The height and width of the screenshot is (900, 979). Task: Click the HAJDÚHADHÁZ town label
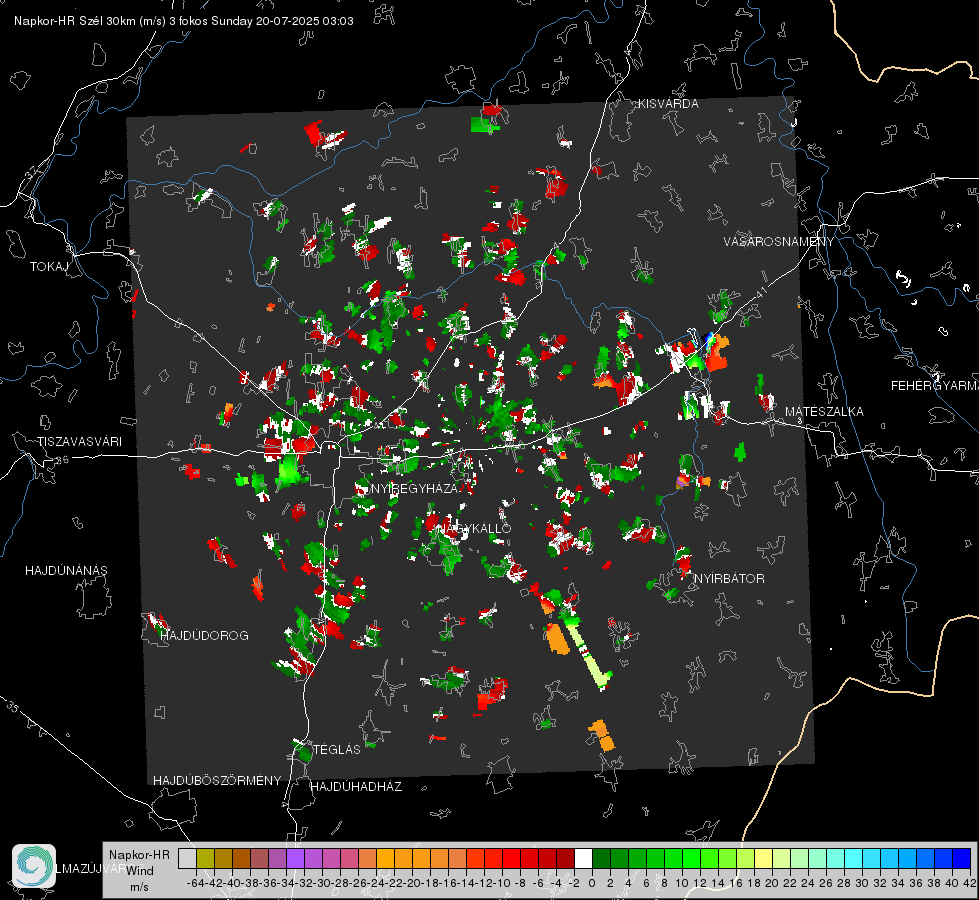pyautogui.click(x=356, y=786)
